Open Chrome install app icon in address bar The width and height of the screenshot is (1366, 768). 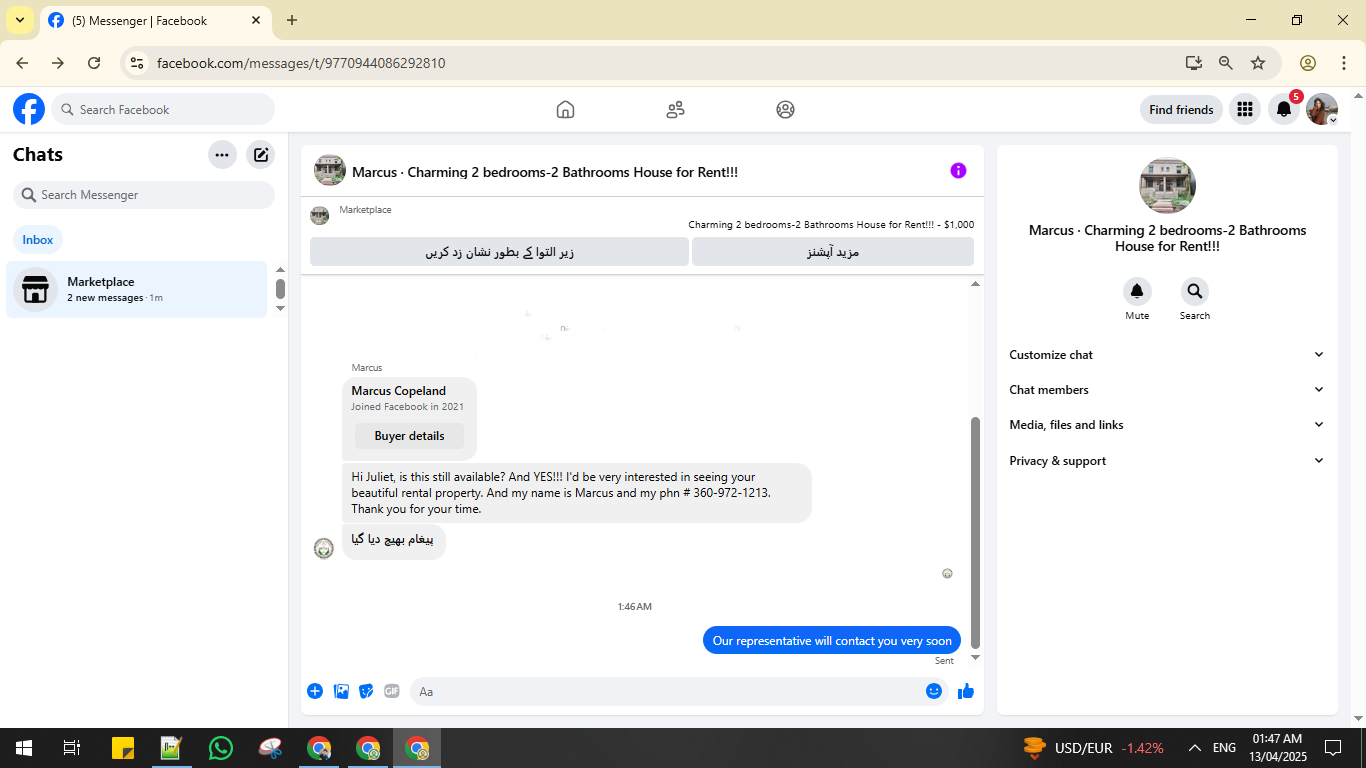click(1193, 63)
